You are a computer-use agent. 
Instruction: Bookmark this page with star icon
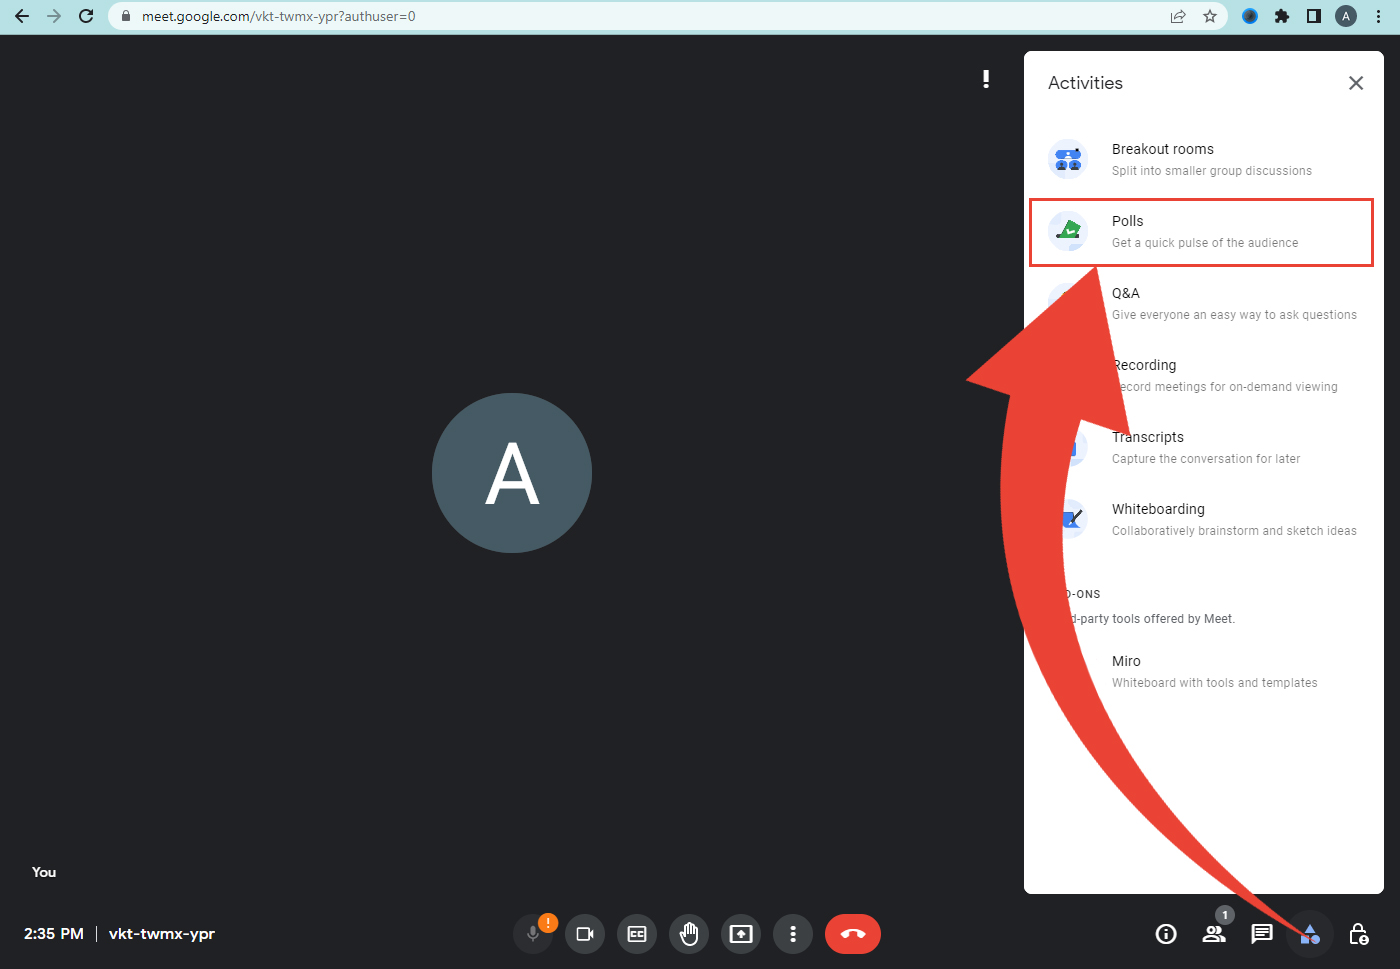click(x=1210, y=16)
